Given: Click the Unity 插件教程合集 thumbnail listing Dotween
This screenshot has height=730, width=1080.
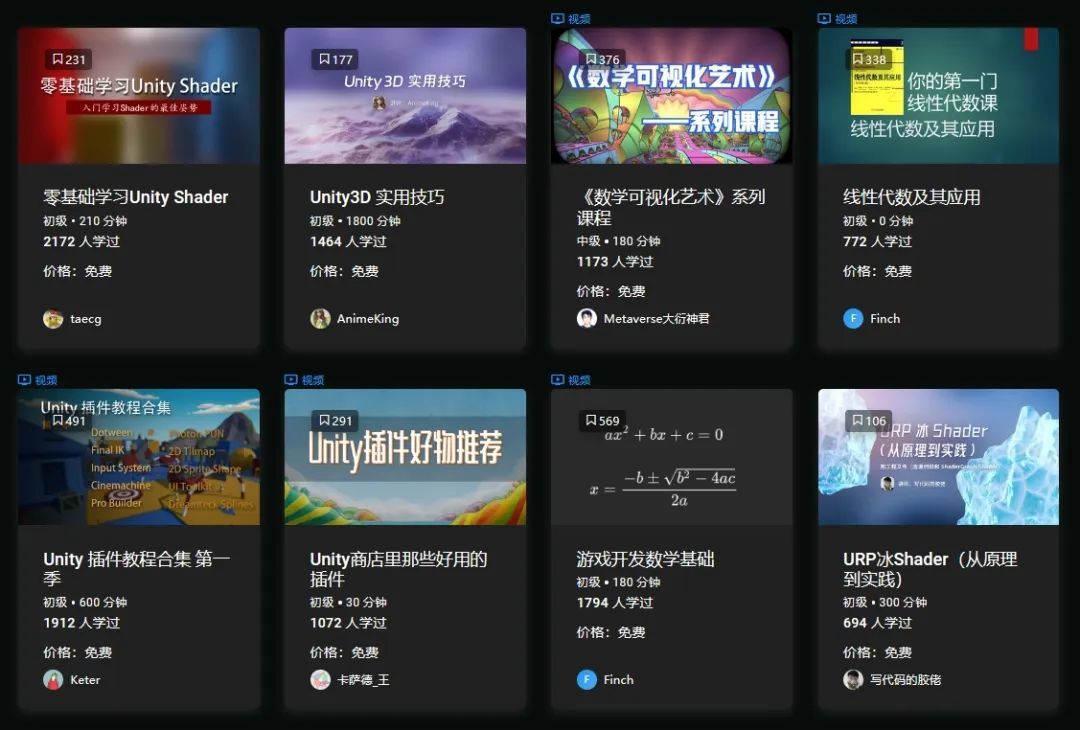Looking at the screenshot, I should point(139,457).
